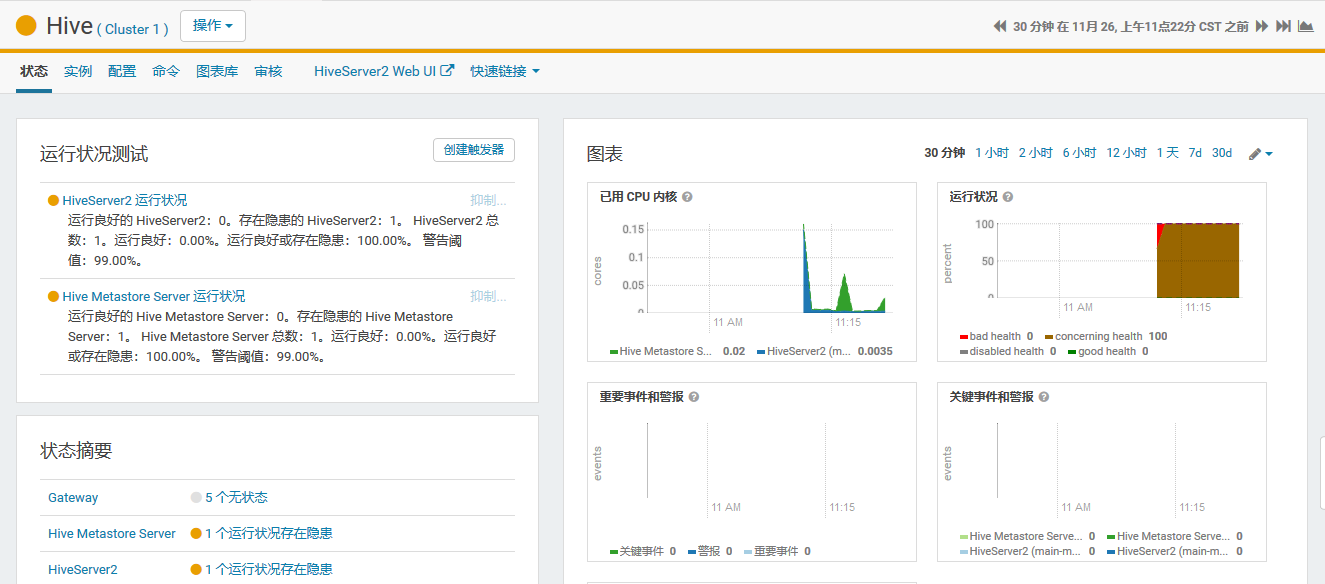
Task: Set chart range to 6 小时
Action: [1080, 153]
